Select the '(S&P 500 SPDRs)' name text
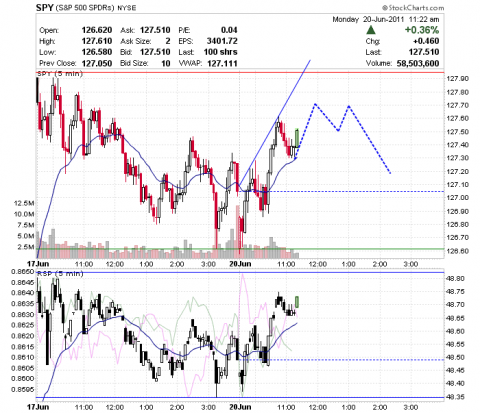480x413 pixels. (85, 8)
